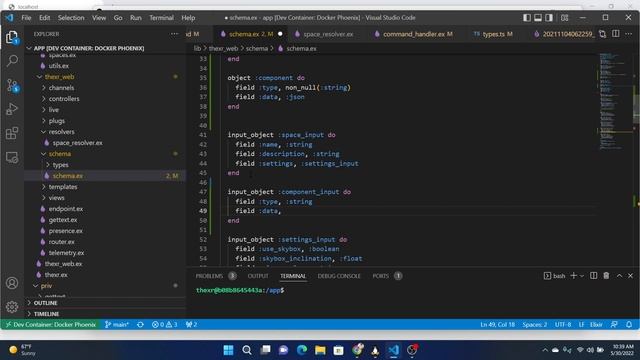Screen dimensions: 640x360
Task: Open errors and warnings indicator
Action: [164, 324]
